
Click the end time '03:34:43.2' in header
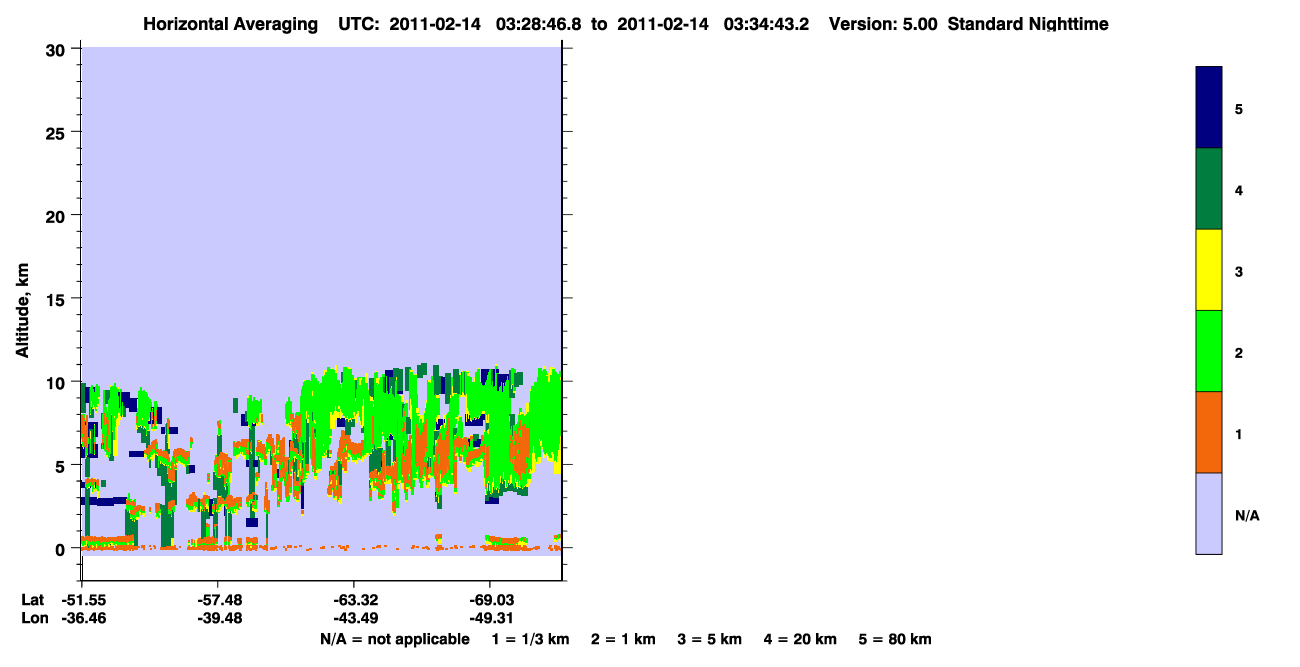click(766, 24)
